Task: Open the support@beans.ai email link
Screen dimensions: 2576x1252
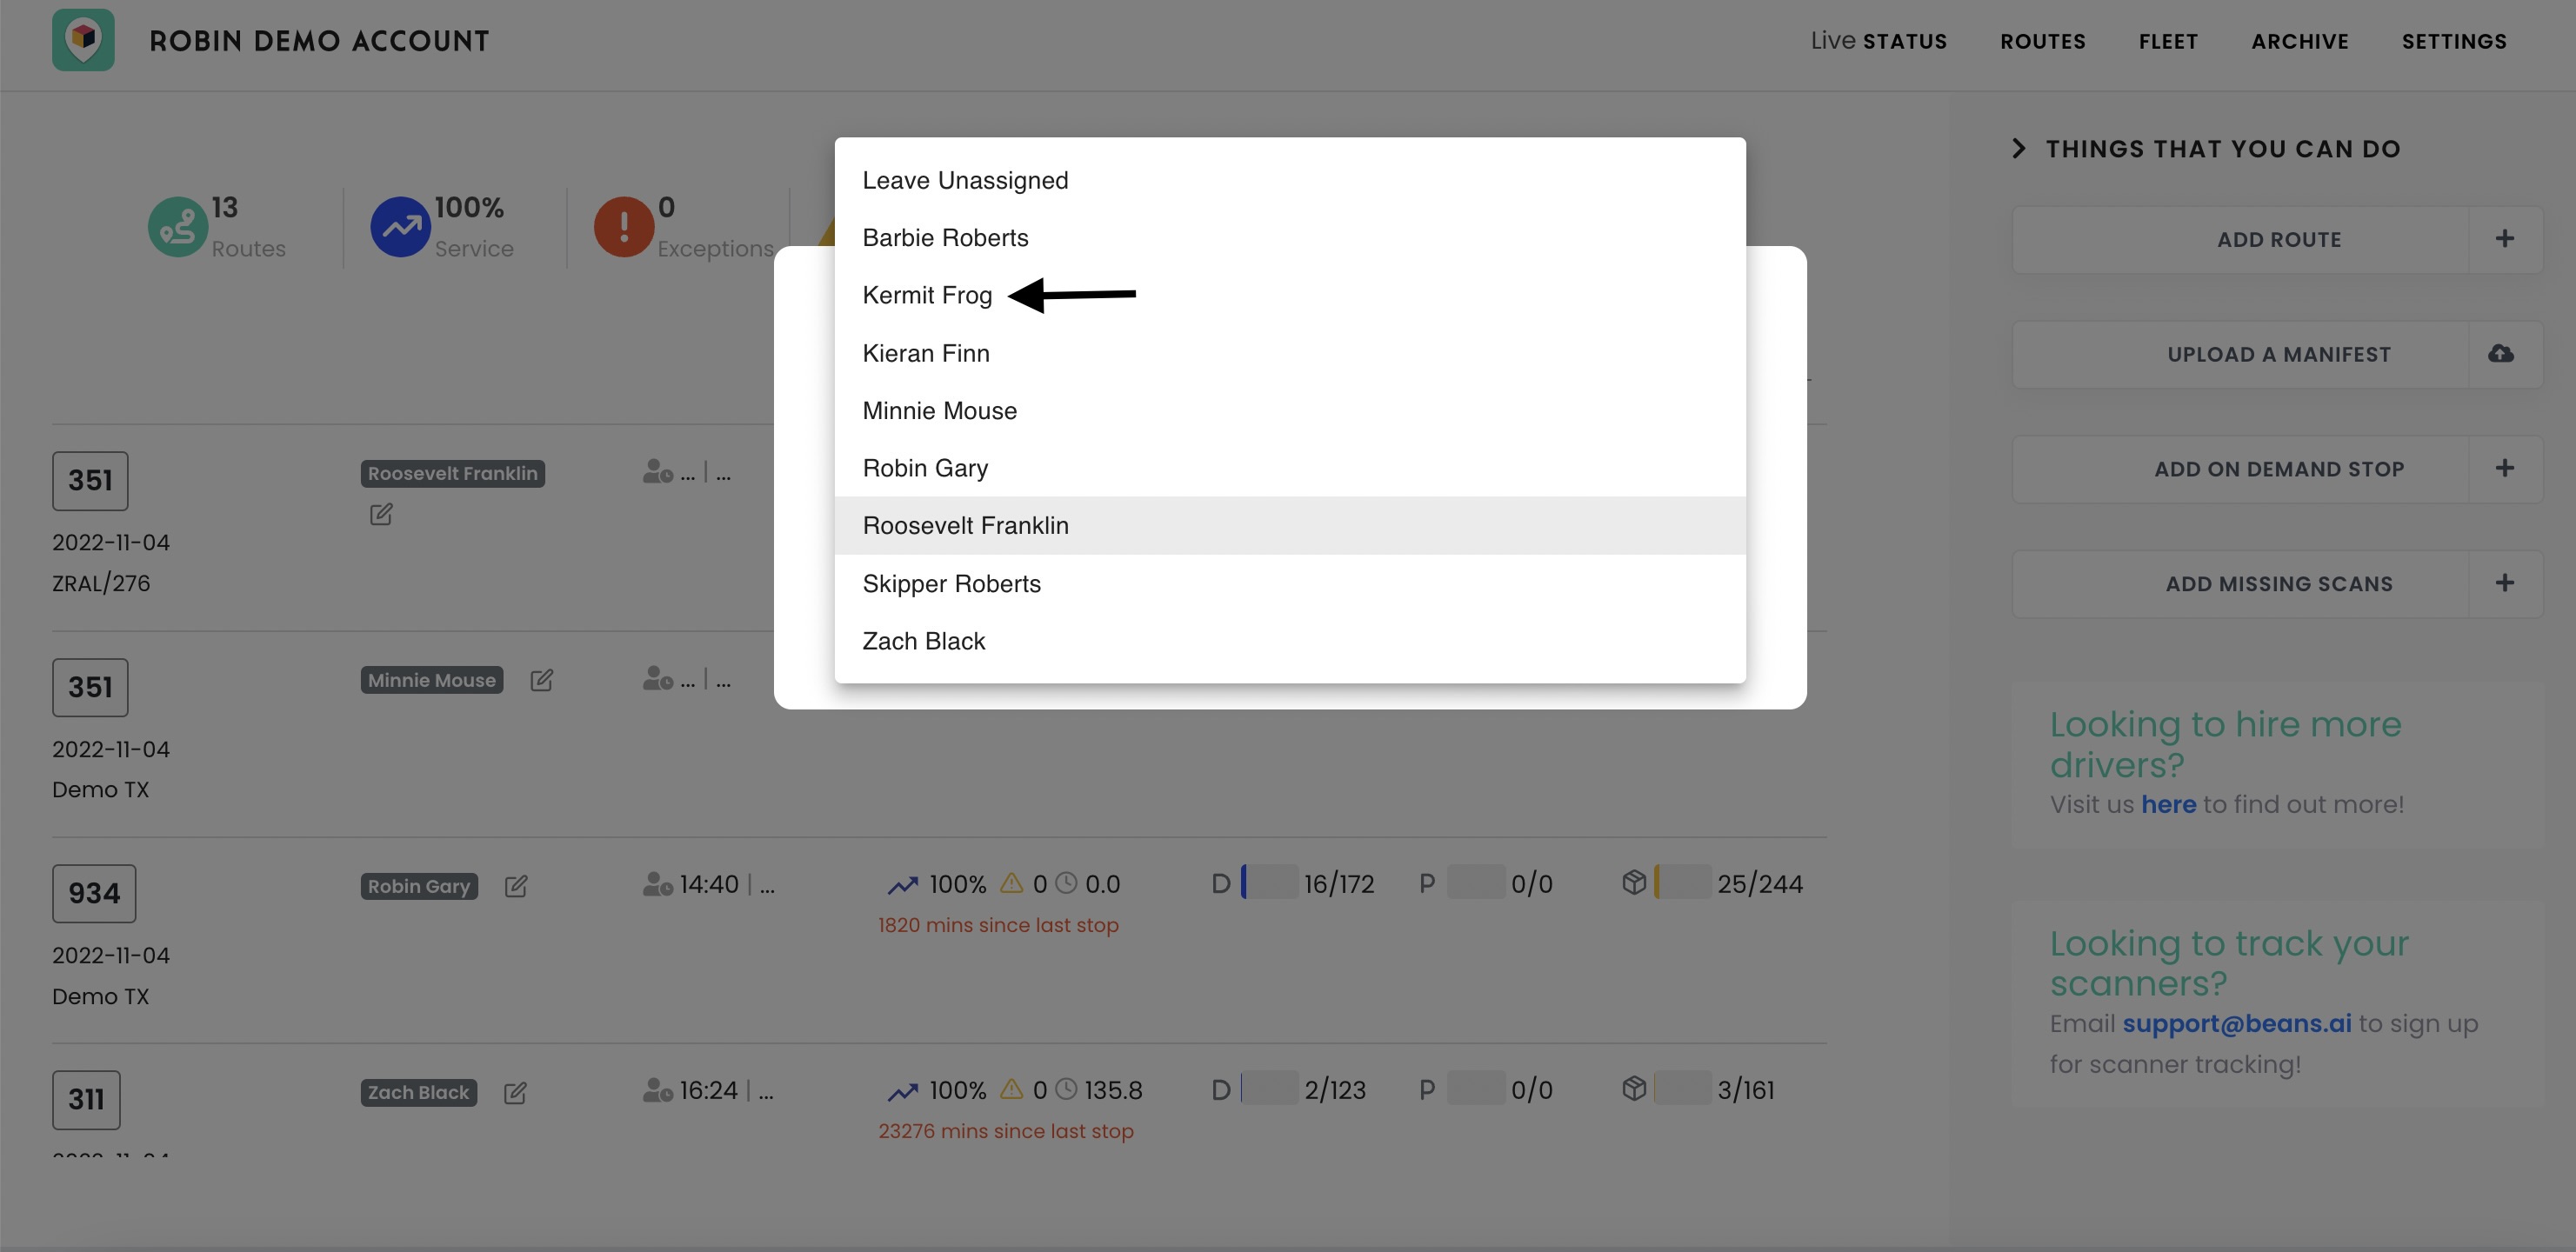Action: point(2236,1024)
